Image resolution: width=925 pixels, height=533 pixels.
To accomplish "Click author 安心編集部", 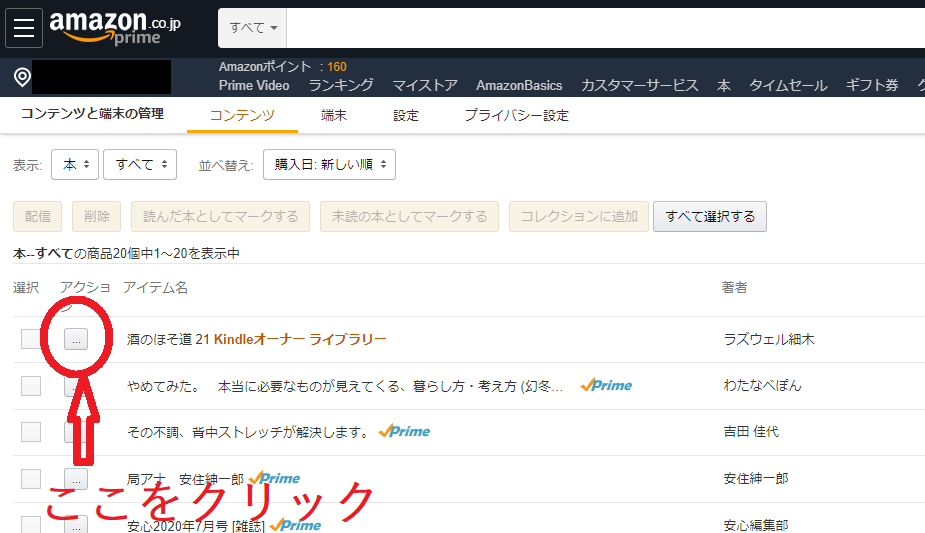I will tap(756, 525).
